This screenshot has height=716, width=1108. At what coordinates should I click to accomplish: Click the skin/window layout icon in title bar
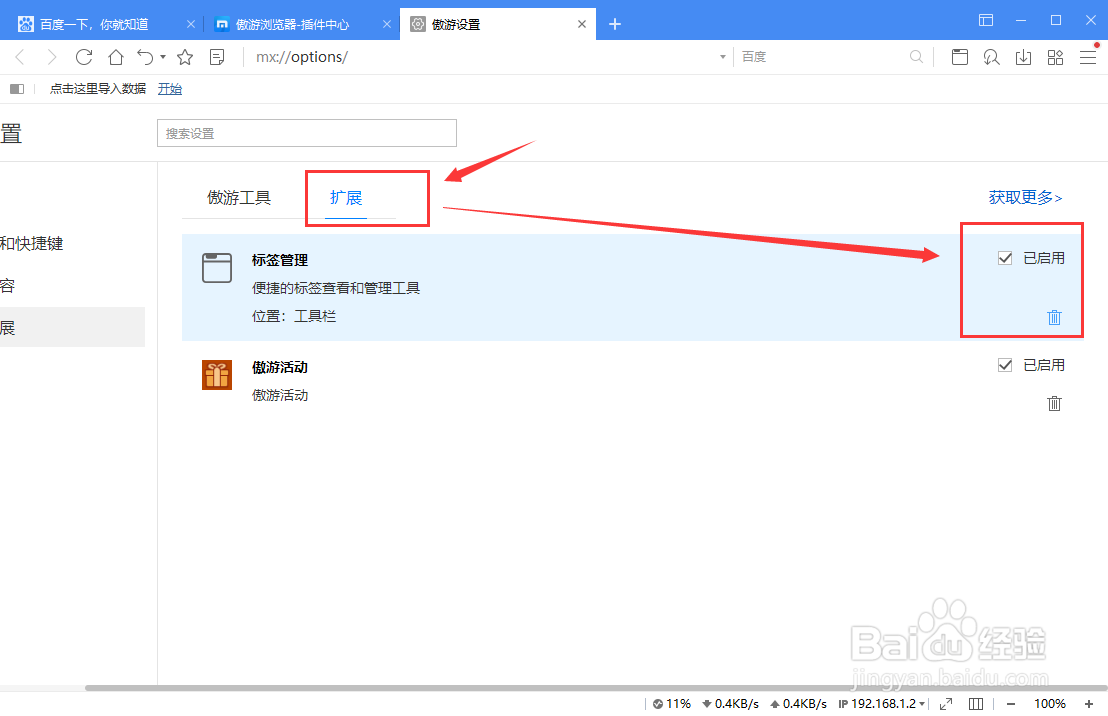point(986,20)
